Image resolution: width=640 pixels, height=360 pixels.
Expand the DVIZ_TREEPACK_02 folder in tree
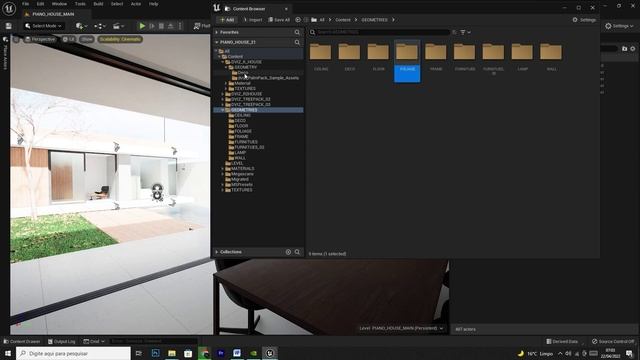pyautogui.click(x=223, y=99)
